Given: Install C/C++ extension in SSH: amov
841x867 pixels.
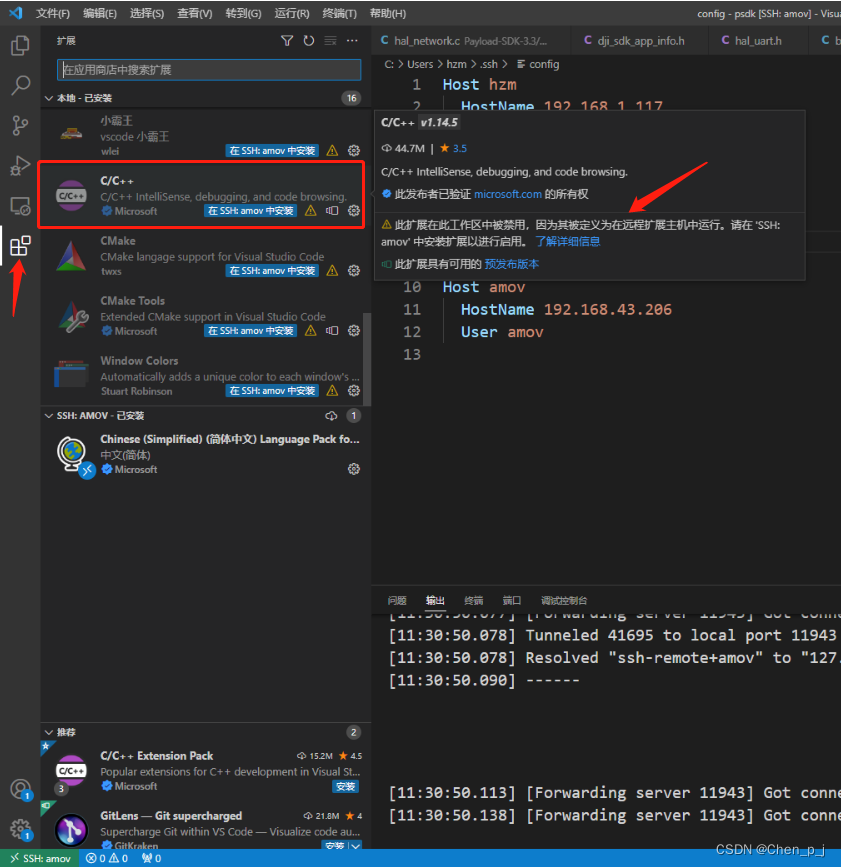Looking at the screenshot, I should tap(250, 211).
